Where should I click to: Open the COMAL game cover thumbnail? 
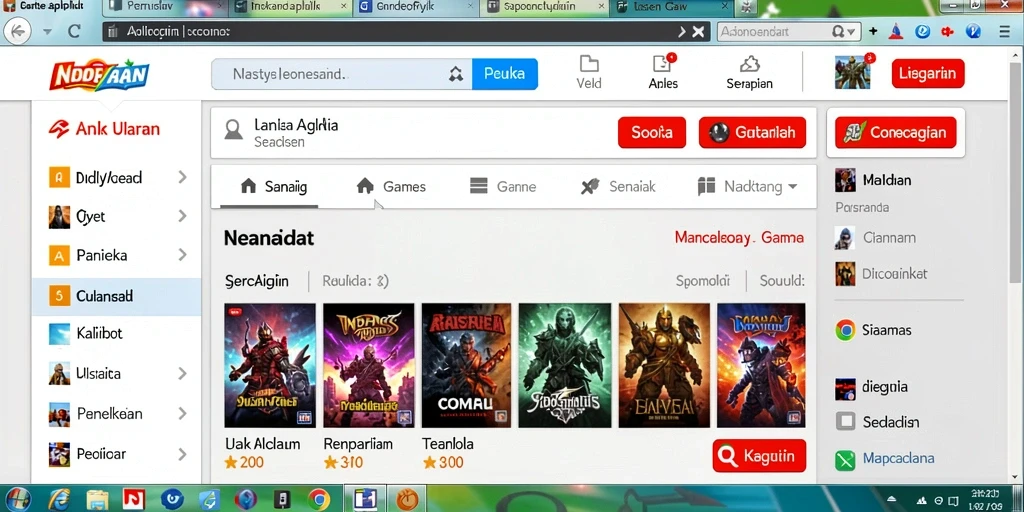tap(466, 365)
